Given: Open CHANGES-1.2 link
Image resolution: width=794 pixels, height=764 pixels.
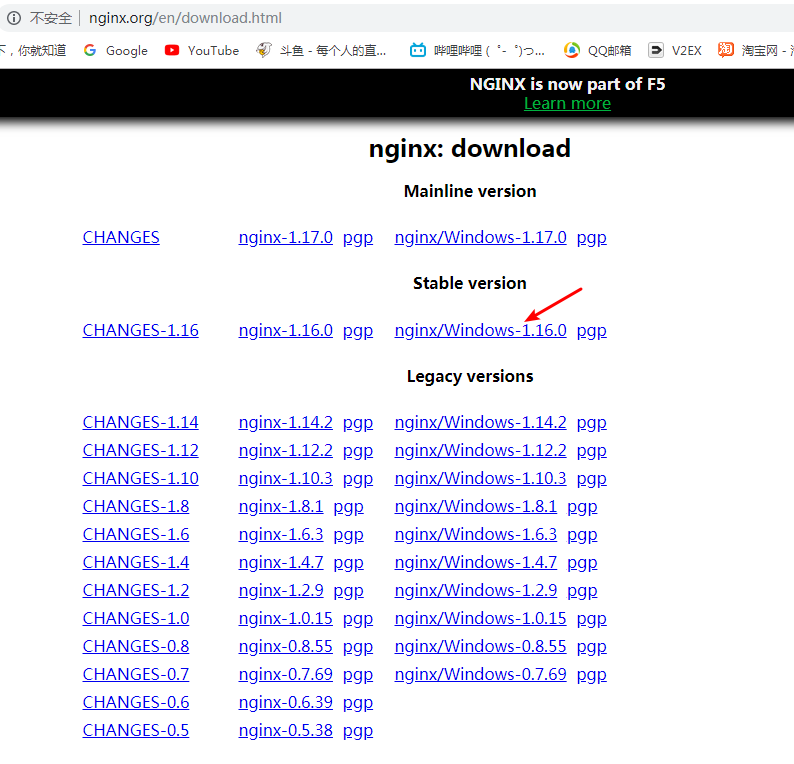Looking at the screenshot, I should (136, 591).
